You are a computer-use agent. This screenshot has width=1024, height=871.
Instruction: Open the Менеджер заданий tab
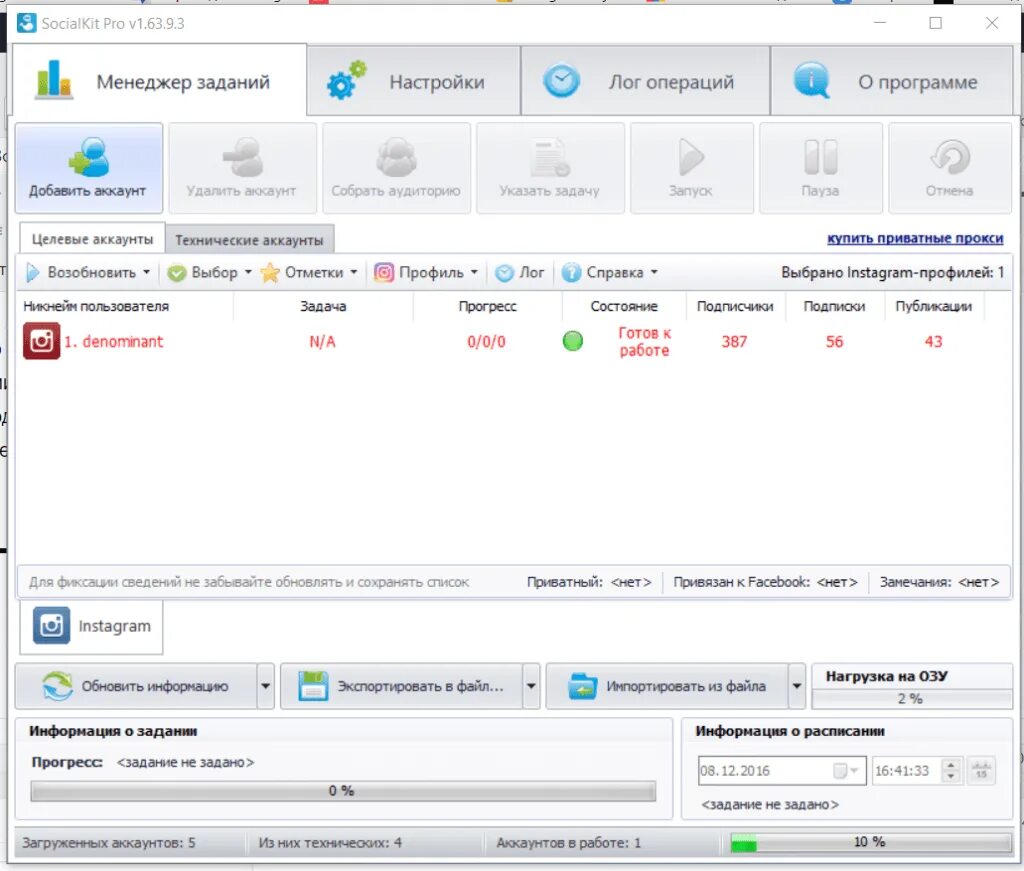click(159, 81)
